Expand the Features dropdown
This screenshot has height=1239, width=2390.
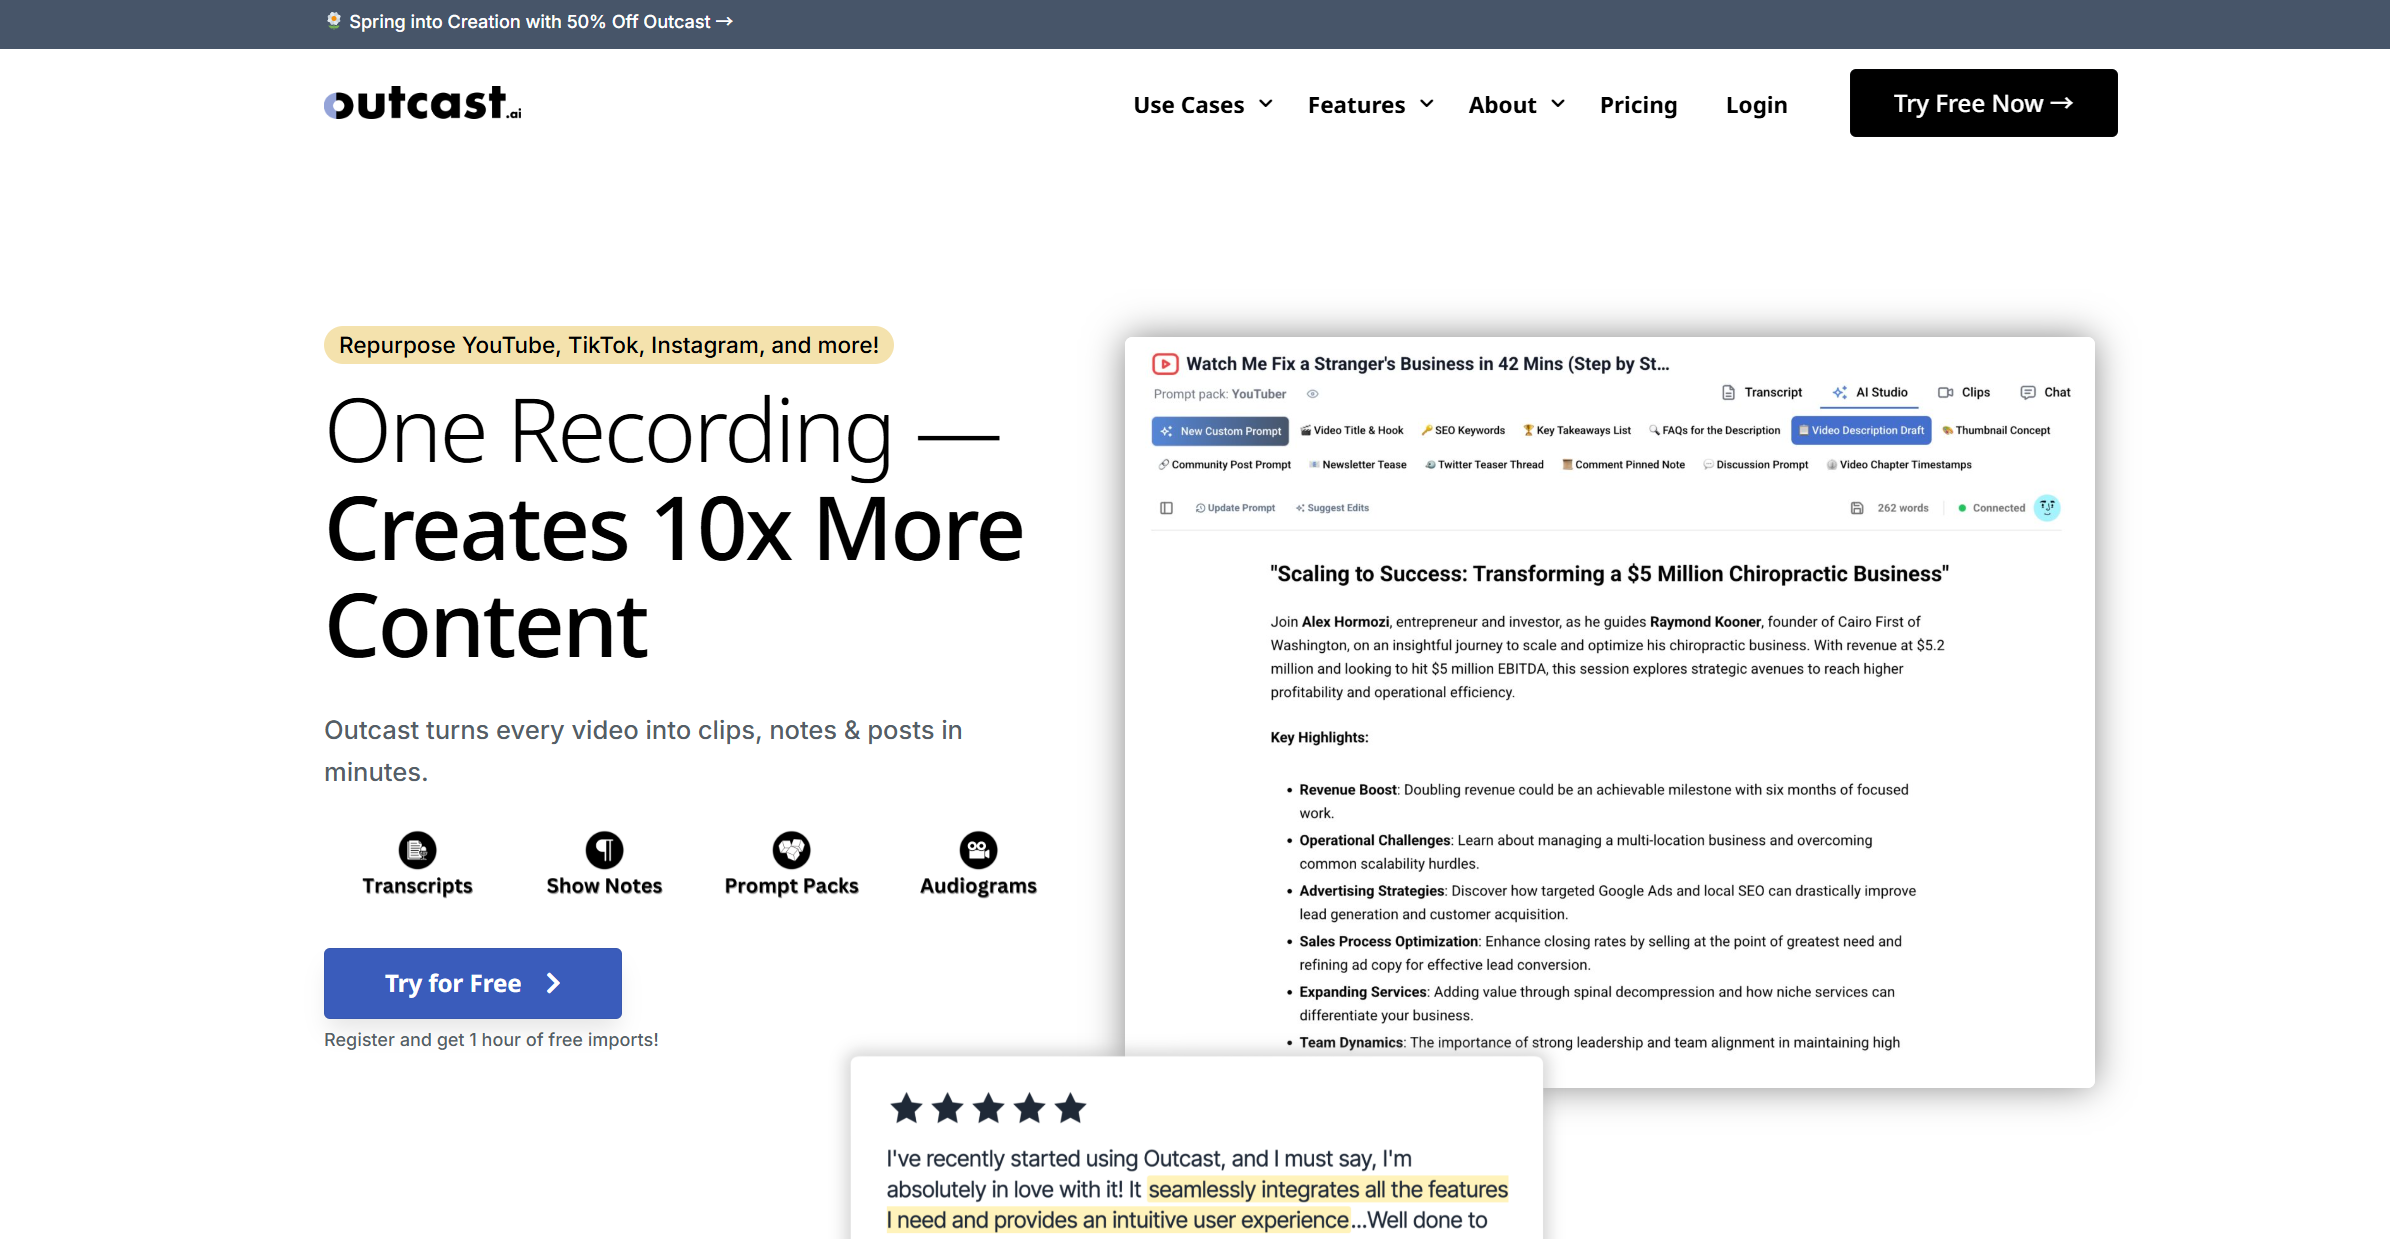1371,105
